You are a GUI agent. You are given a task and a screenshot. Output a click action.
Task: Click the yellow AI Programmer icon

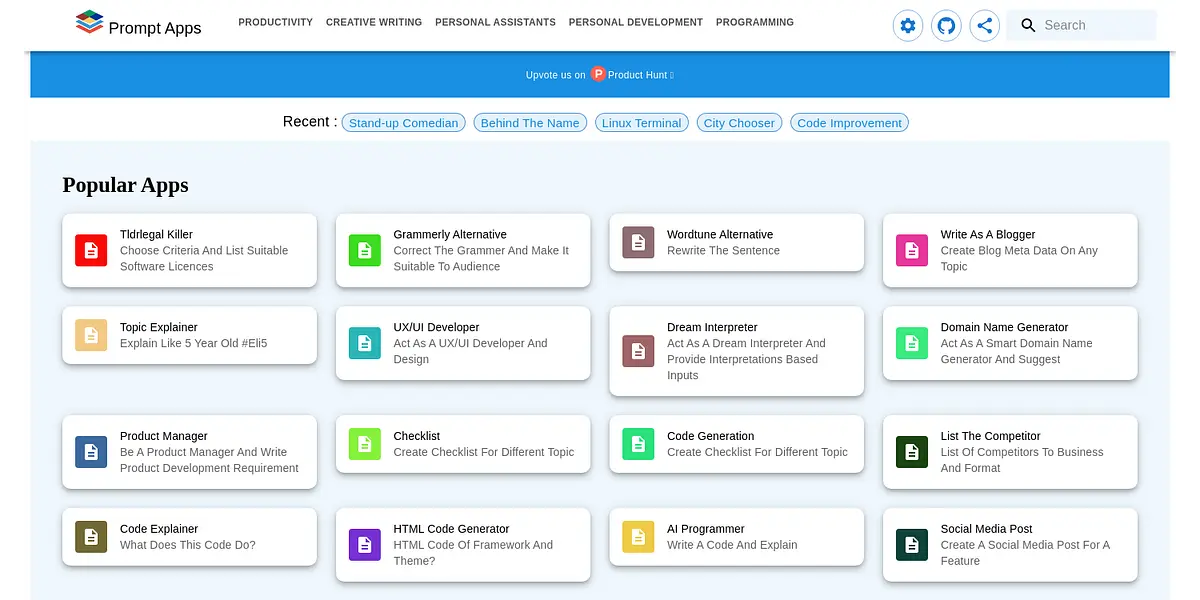pos(638,537)
